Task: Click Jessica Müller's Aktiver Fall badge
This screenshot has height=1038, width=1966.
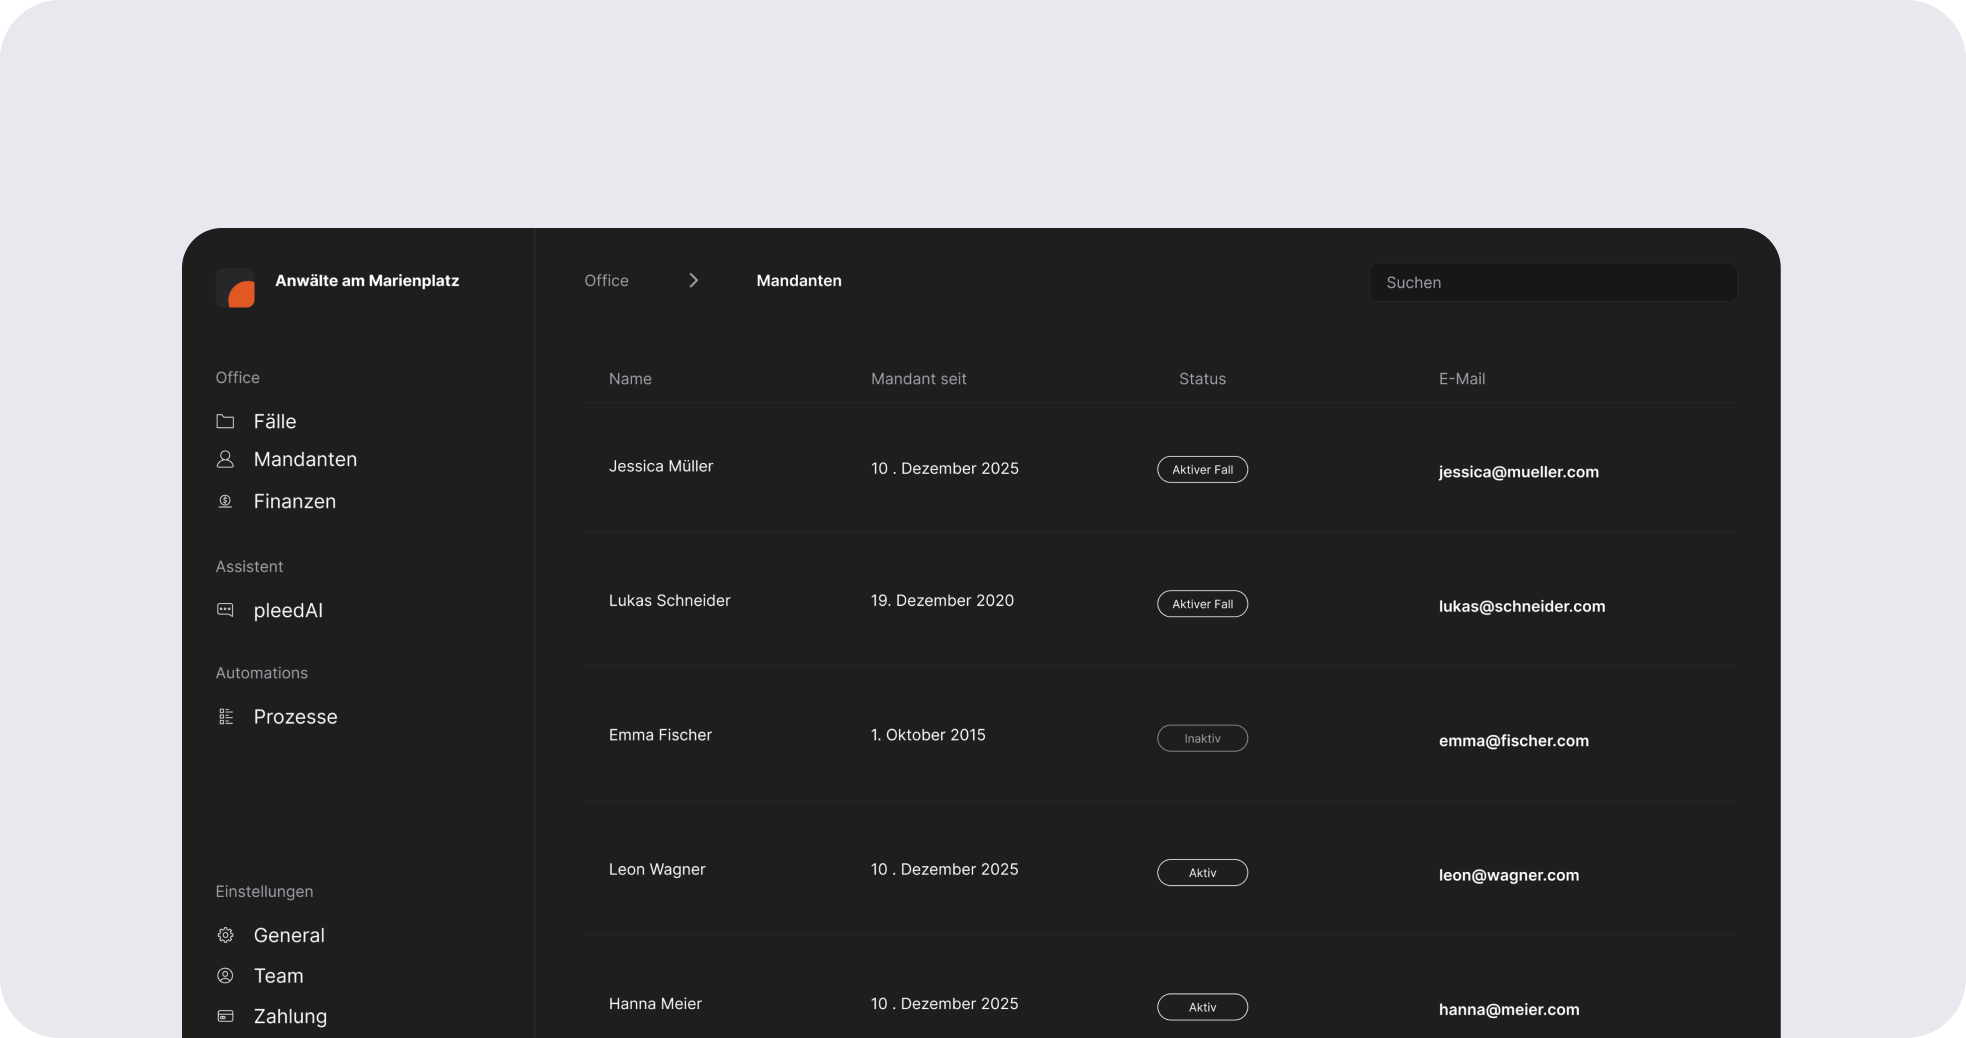Action: point(1202,470)
